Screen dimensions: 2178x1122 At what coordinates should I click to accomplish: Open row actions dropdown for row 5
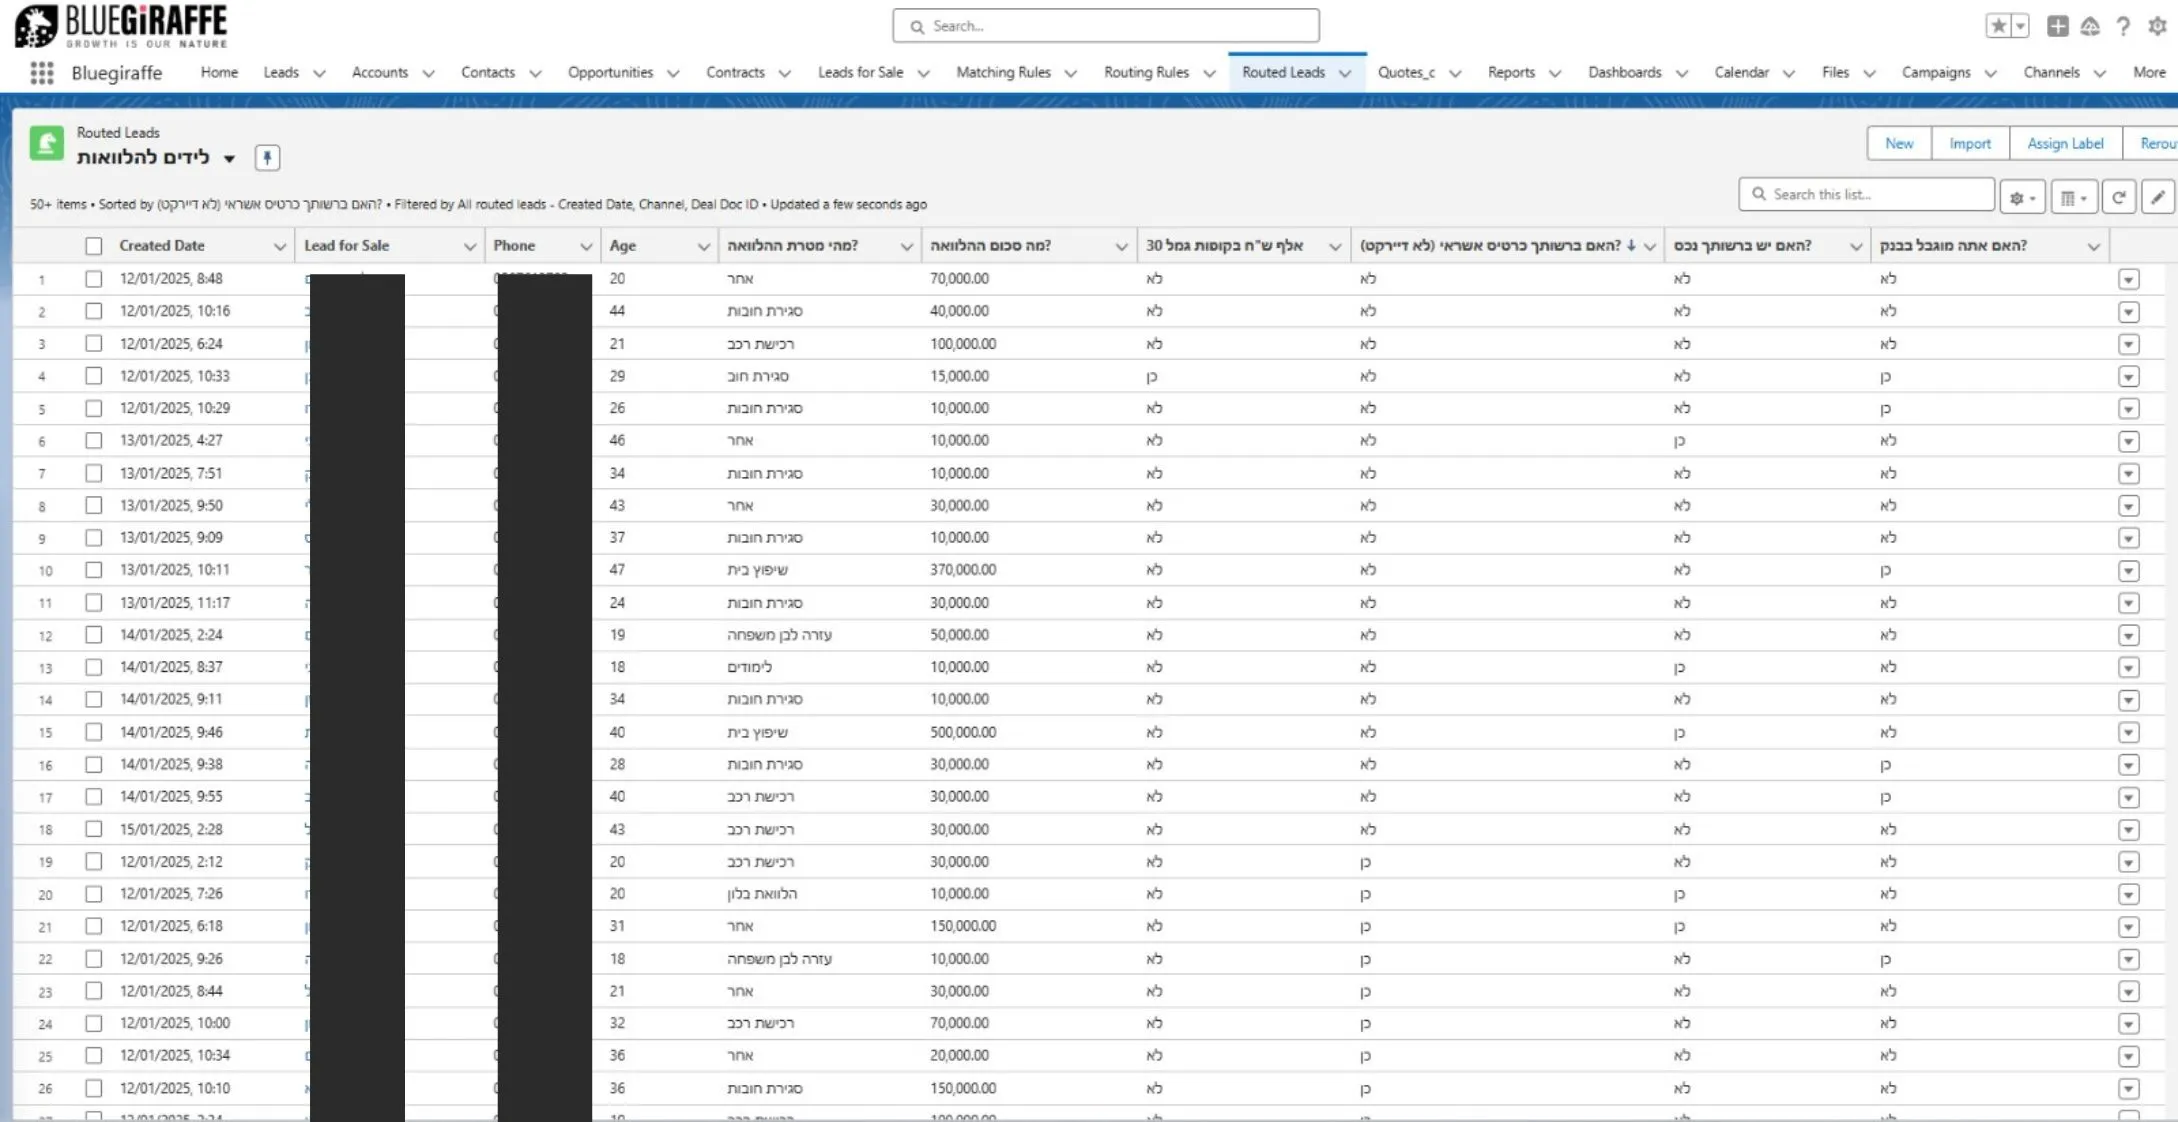tap(2128, 409)
